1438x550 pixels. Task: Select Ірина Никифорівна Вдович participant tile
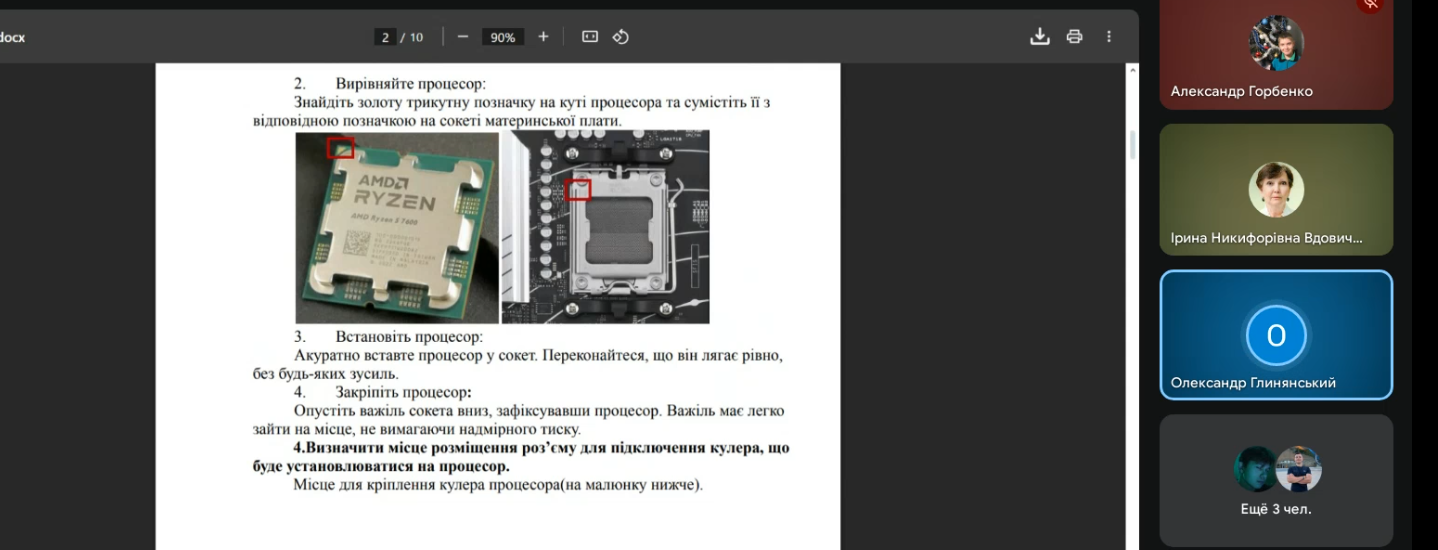pos(1276,190)
